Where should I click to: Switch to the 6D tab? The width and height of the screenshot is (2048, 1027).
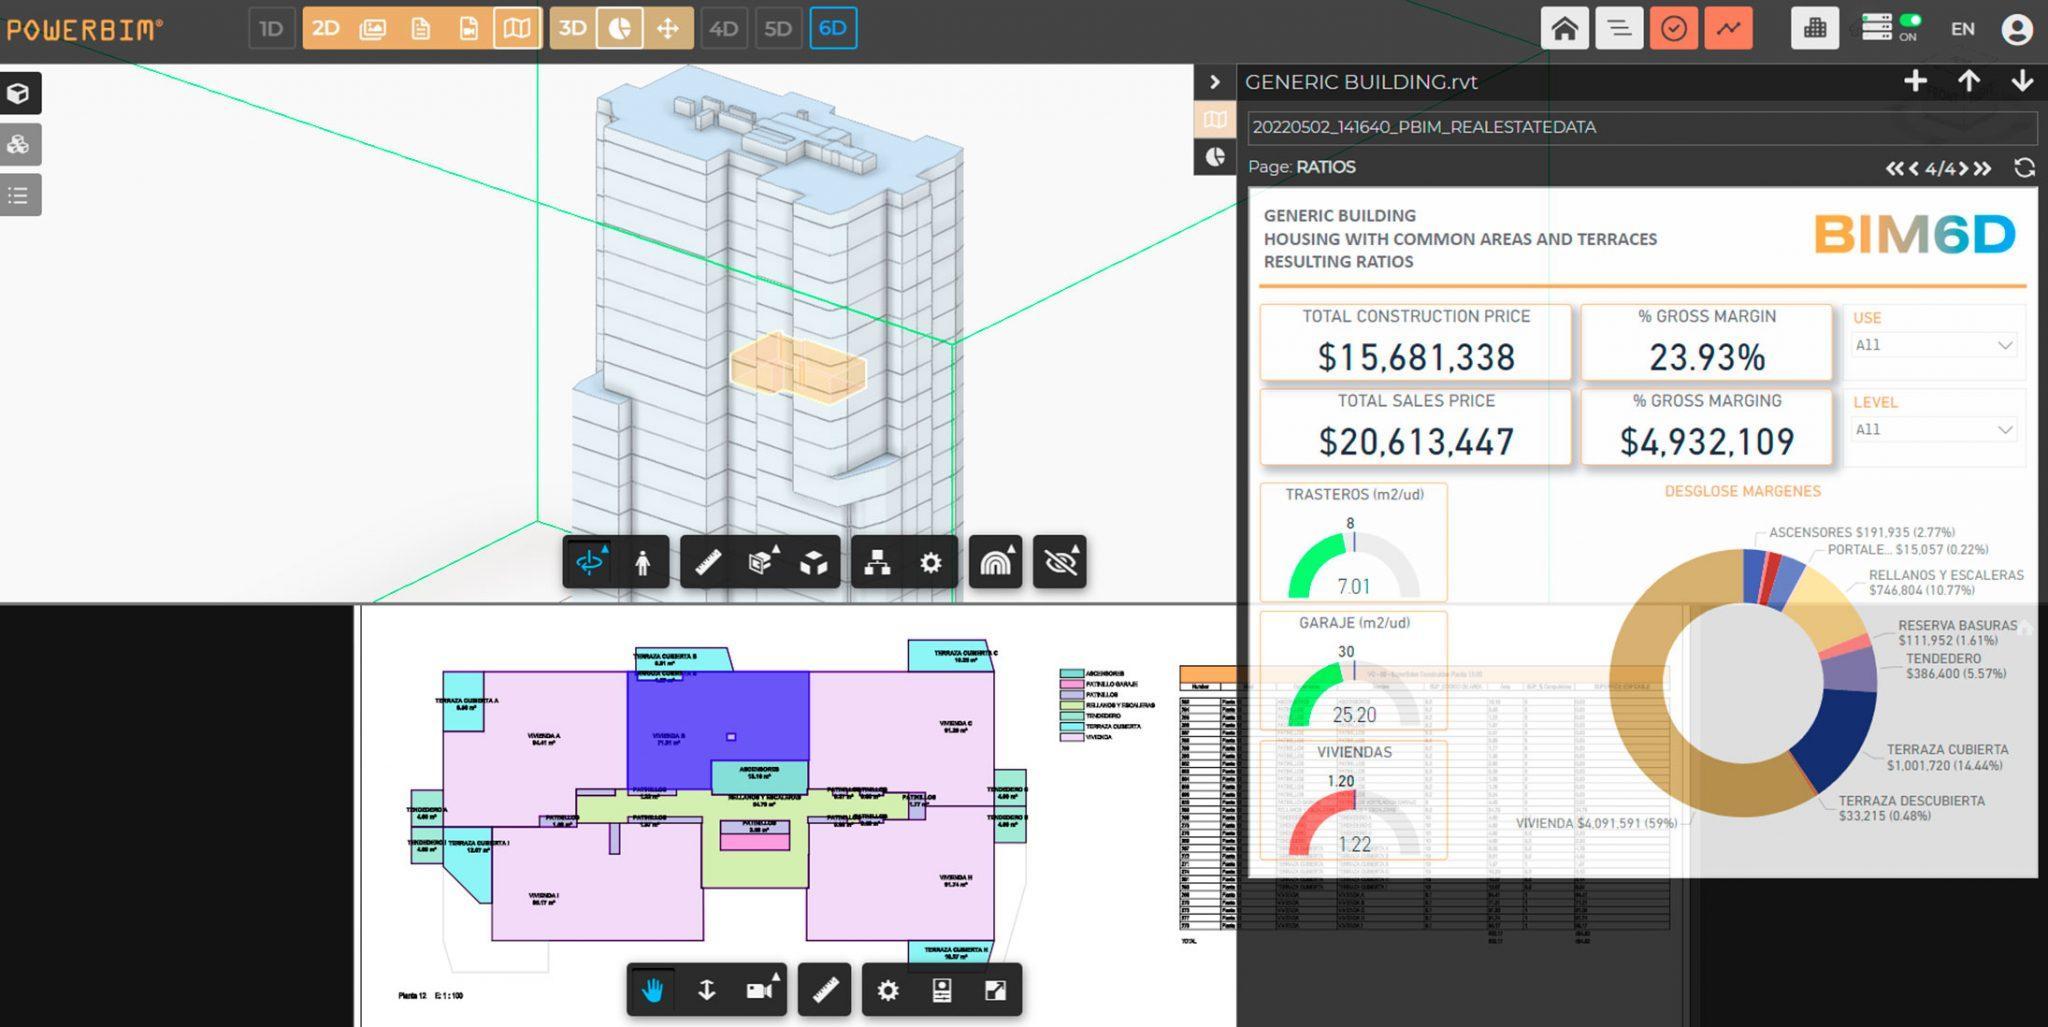click(833, 28)
